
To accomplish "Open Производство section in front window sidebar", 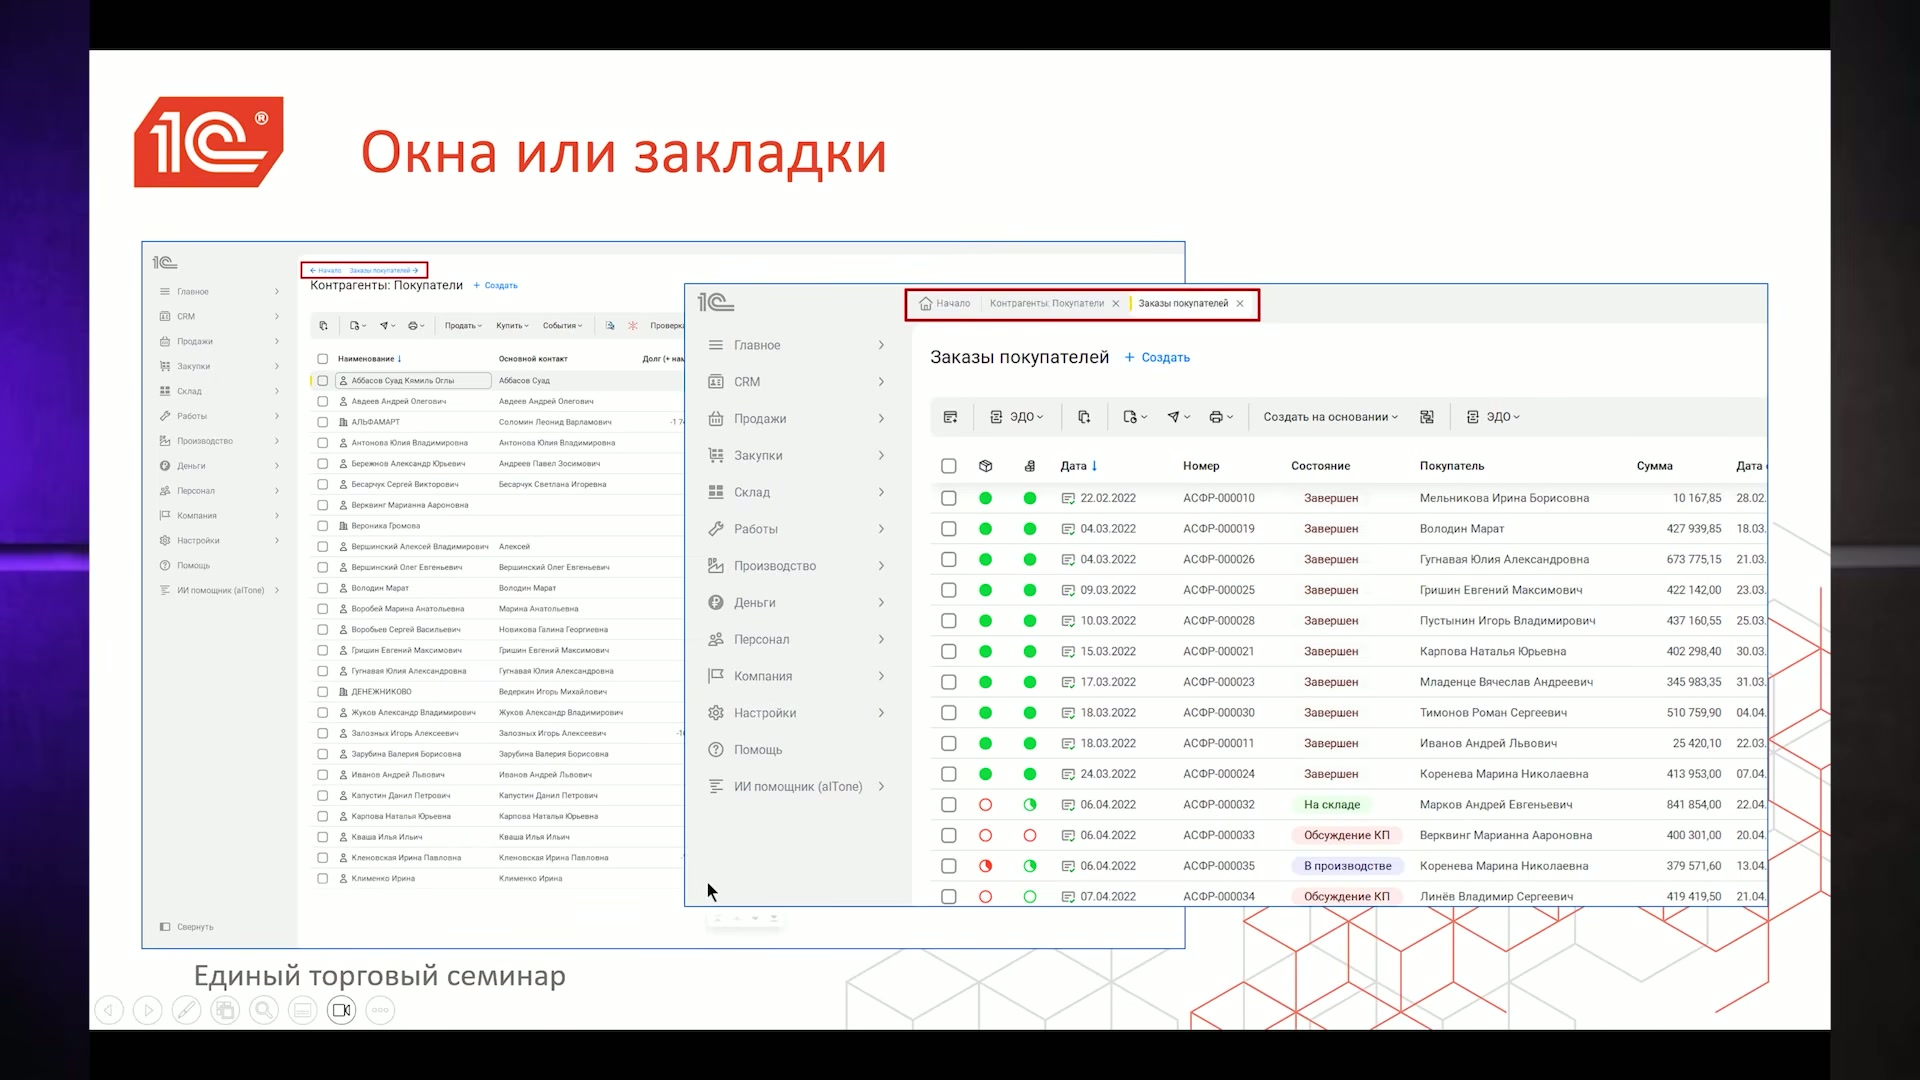I will 797,566.
